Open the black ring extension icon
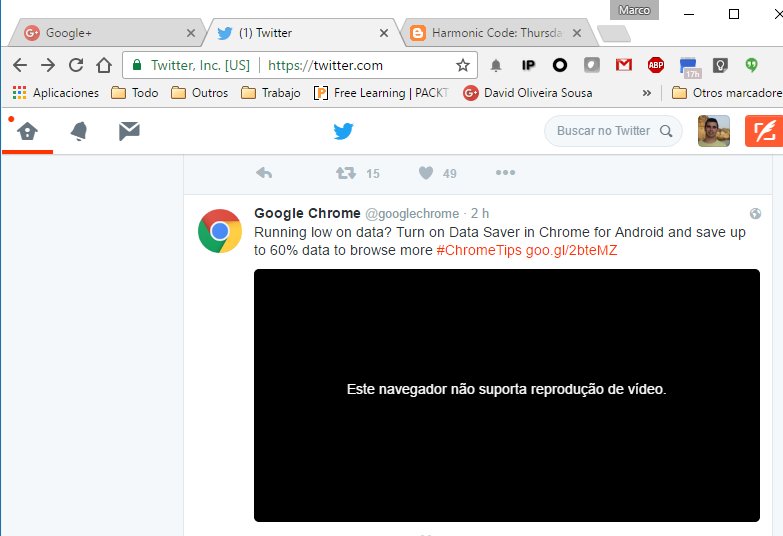This screenshot has width=783, height=536. (x=560, y=65)
